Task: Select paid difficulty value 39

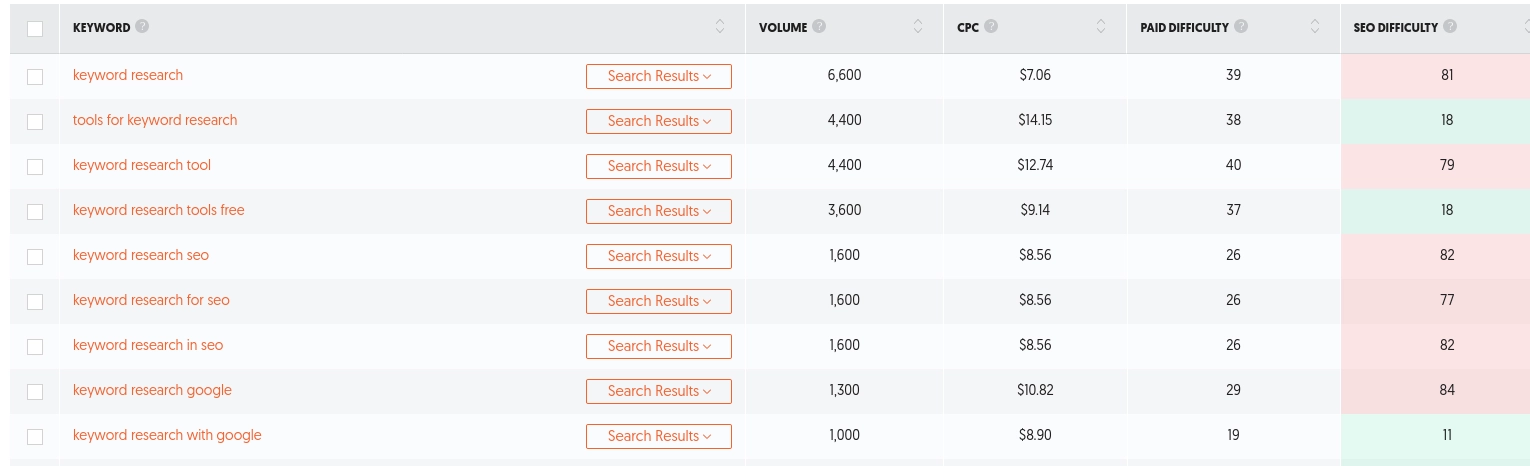Action: pyautogui.click(x=1233, y=75)
